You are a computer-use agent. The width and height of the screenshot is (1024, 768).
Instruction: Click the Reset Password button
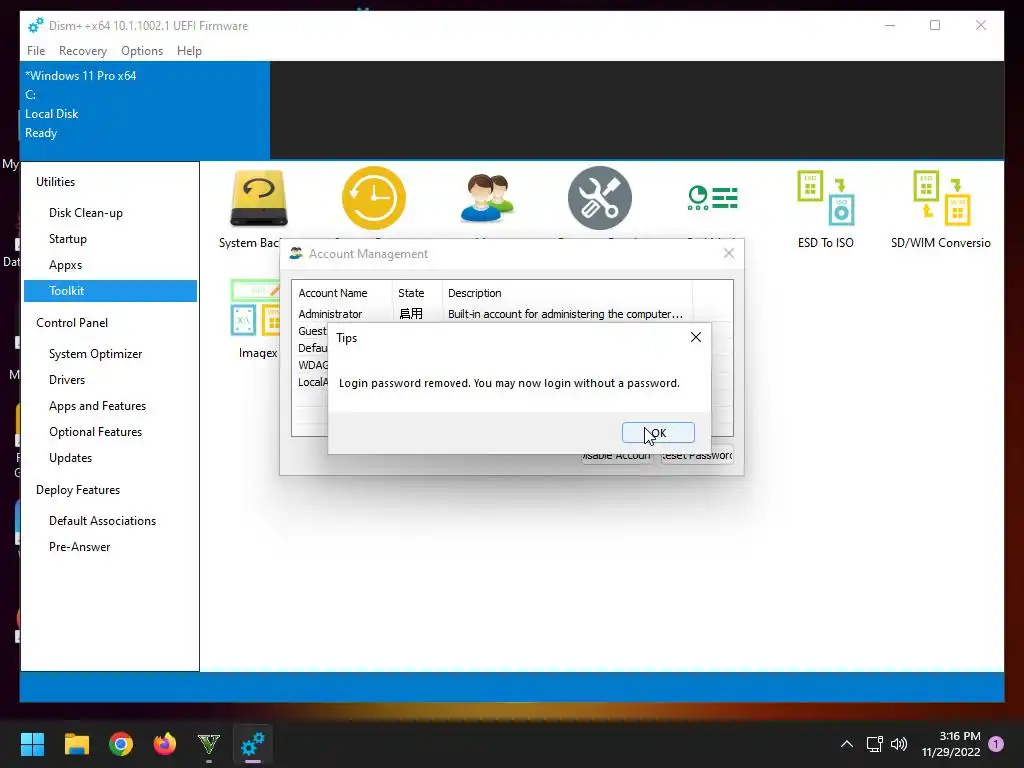tap(696, 456)
